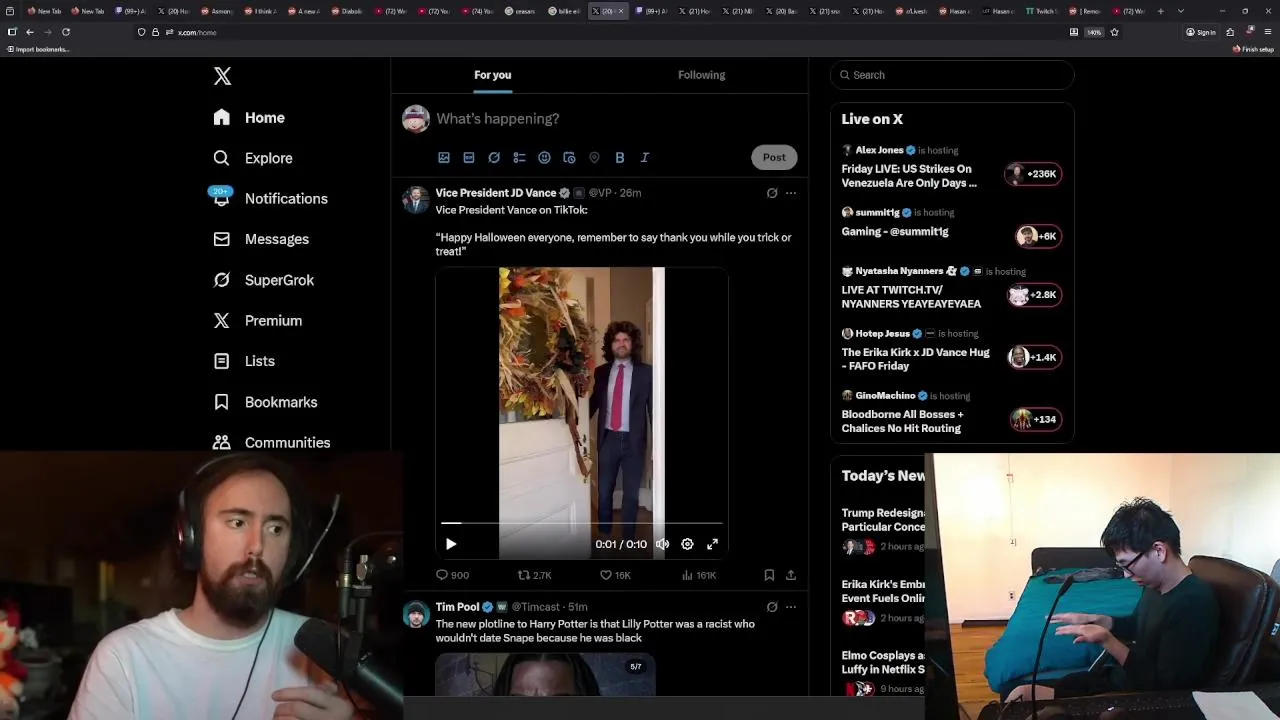Open the Home page in sidebar

(x=250, y=118)
